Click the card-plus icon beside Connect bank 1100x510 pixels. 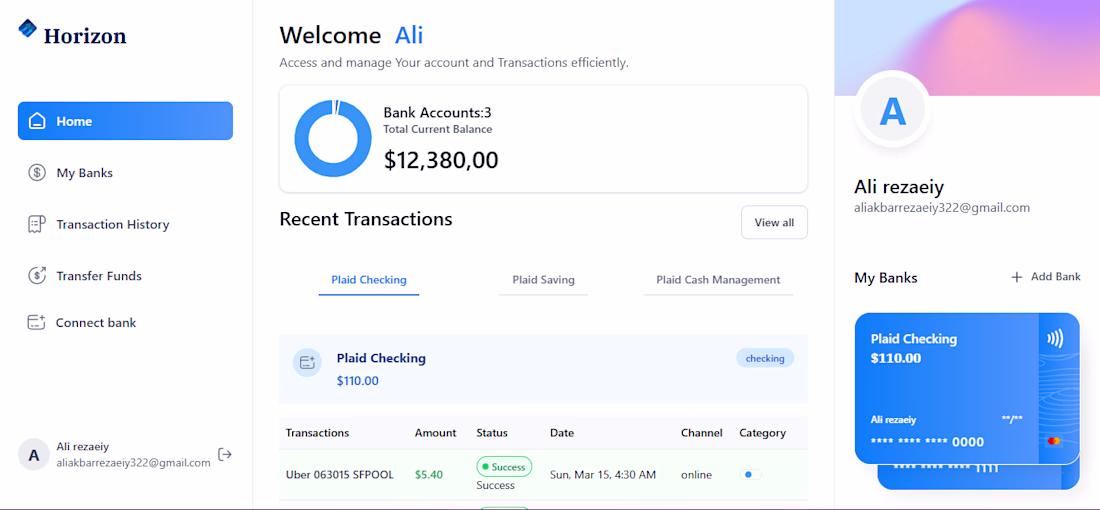(36, 323)
